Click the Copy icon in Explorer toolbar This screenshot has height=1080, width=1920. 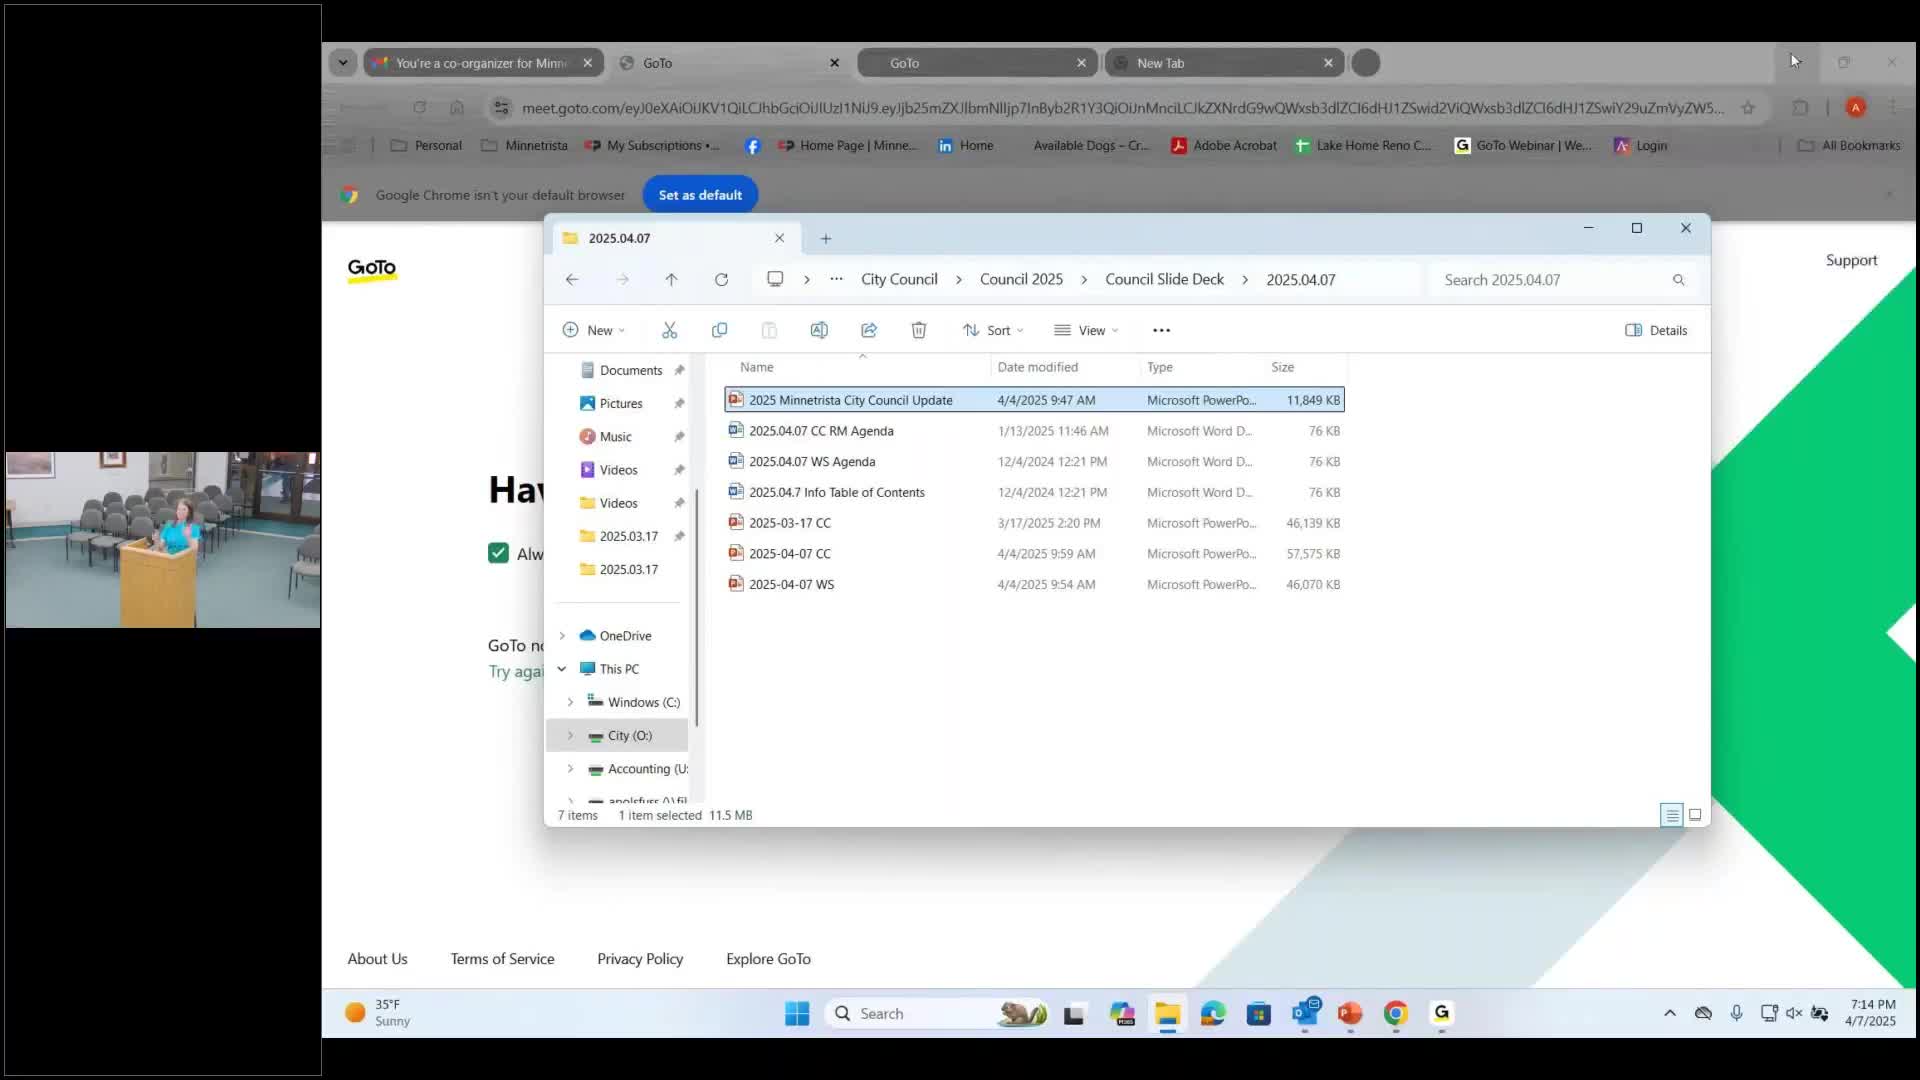pos(719,330)
